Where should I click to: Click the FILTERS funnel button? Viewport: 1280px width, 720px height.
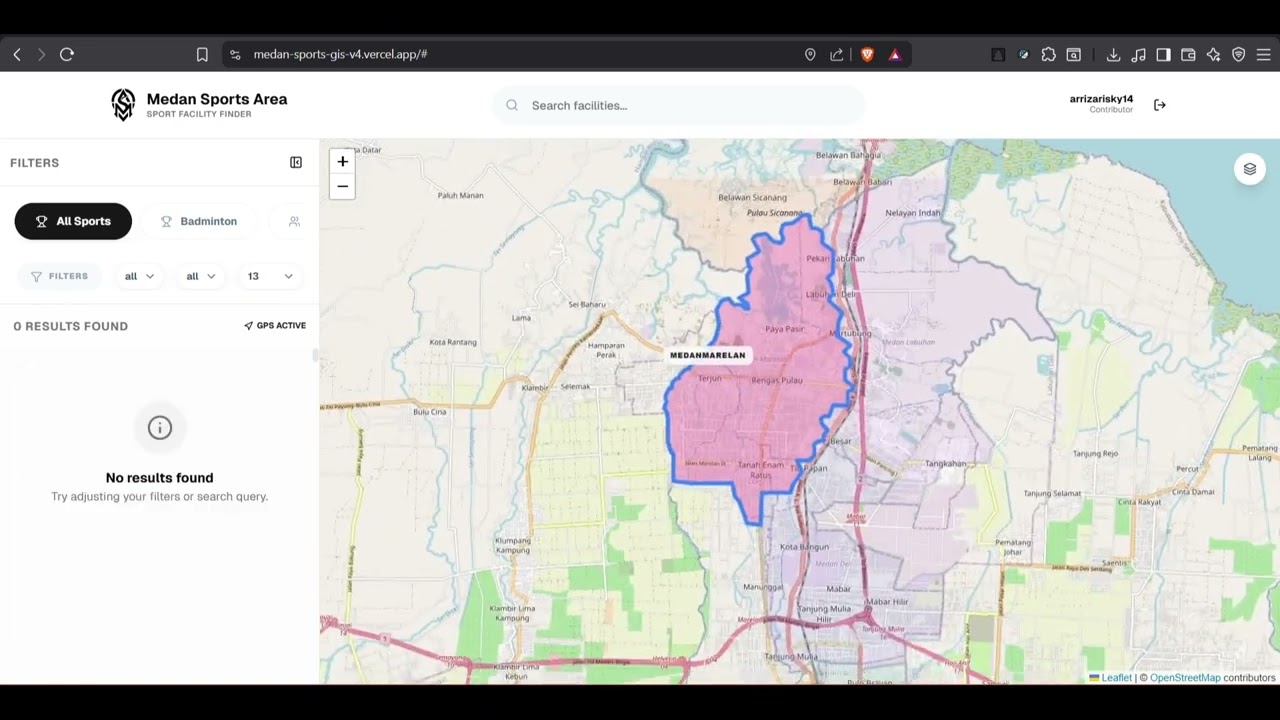(x=60, y=276)
